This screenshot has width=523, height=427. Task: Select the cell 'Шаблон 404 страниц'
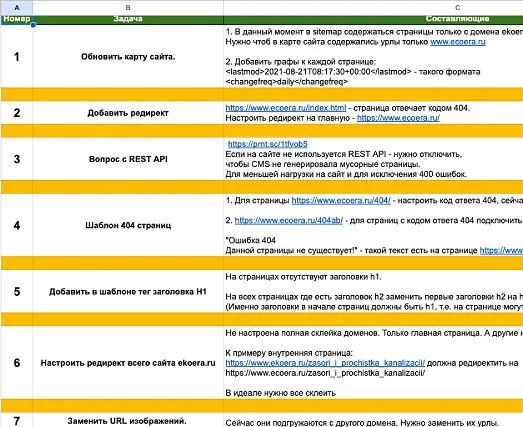128,226
